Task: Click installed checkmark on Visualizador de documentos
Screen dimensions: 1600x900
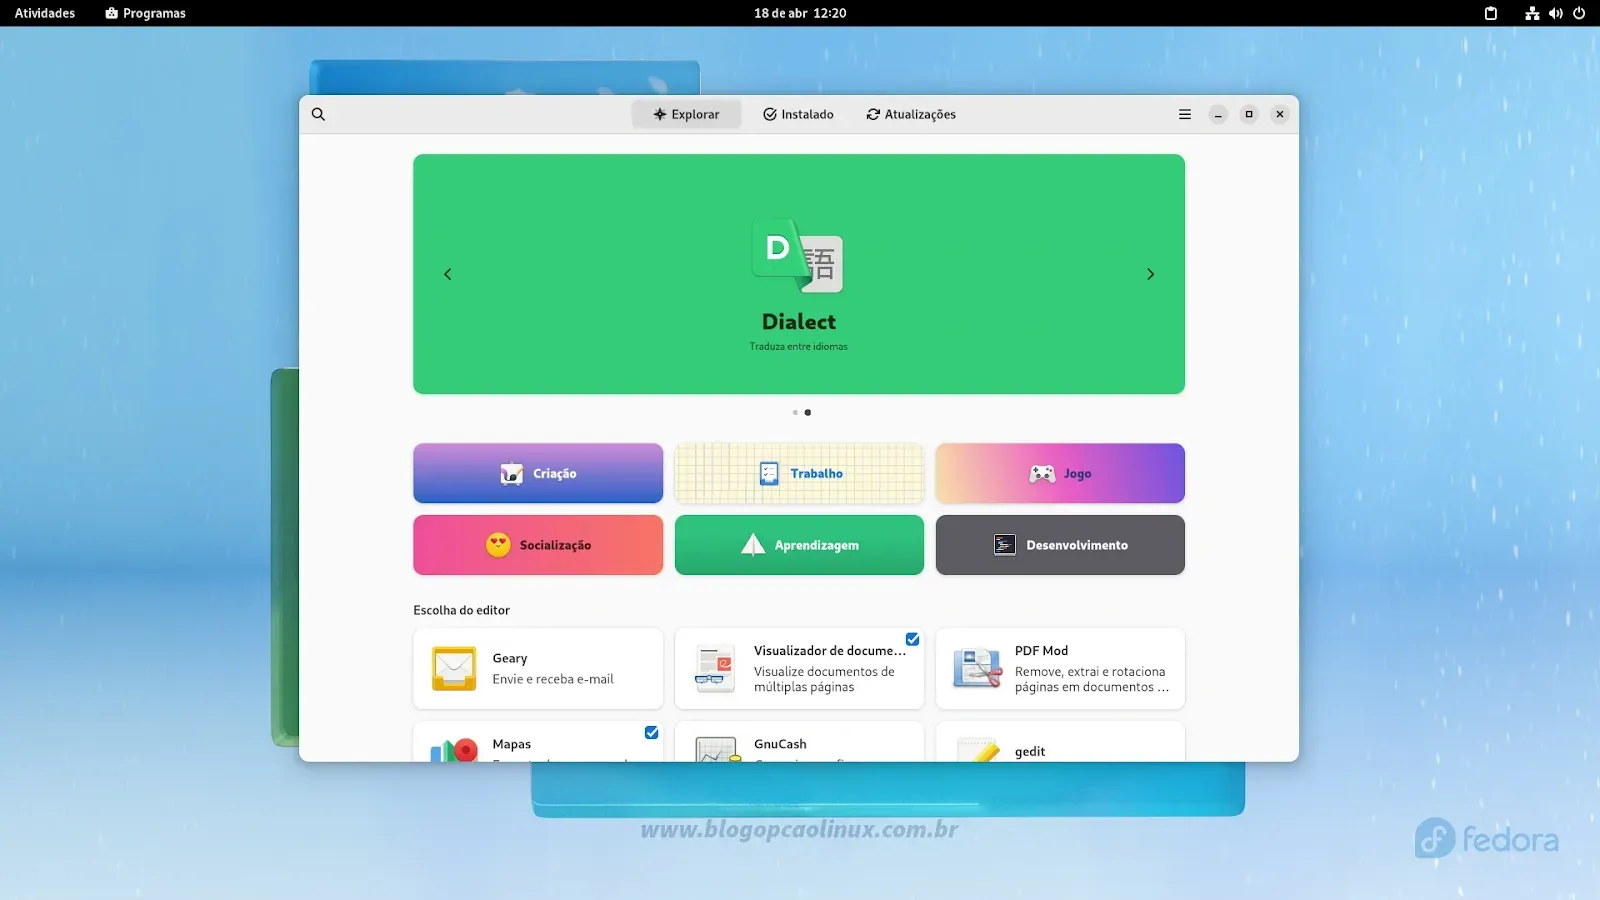Action: tap(912, 639)
